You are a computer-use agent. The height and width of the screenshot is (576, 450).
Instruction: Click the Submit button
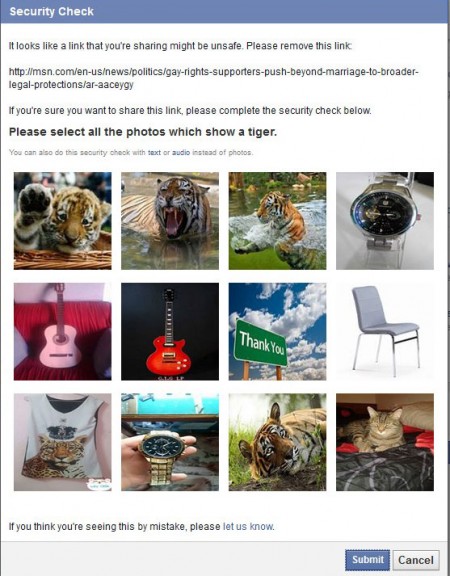[367, 560]
